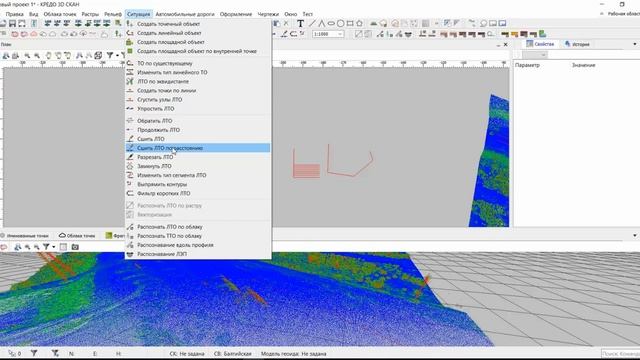Choose Сшить ЛТО по расстоянию
640x360 pixels.
[x=198, y=148]
